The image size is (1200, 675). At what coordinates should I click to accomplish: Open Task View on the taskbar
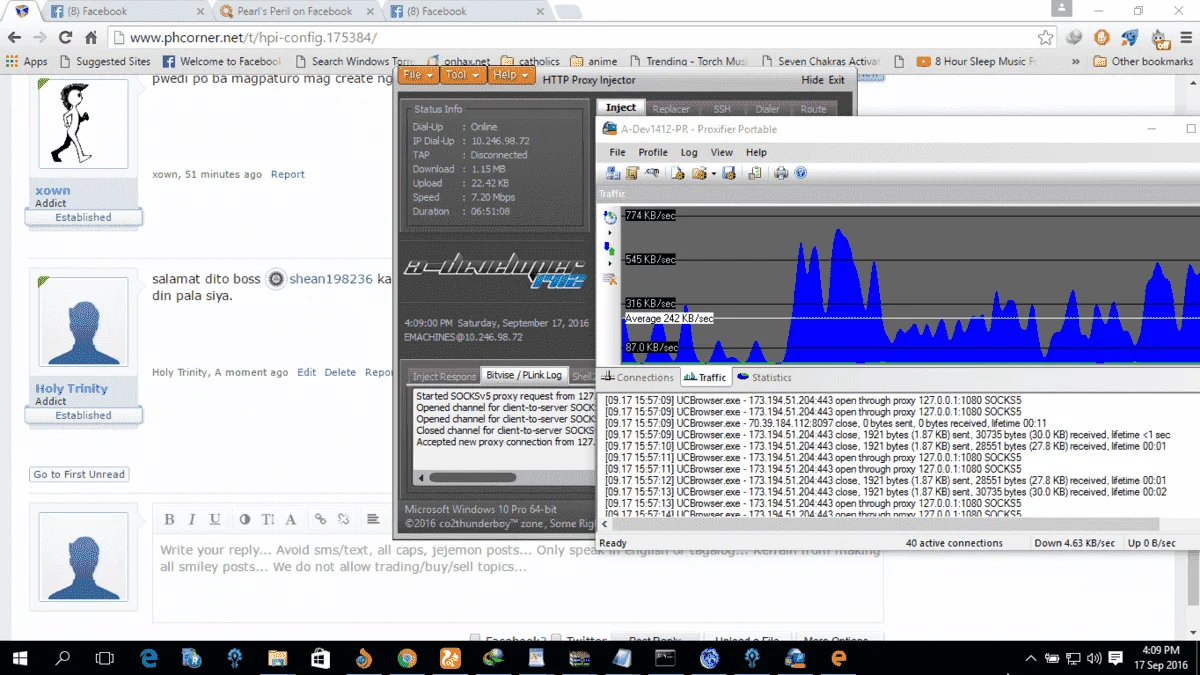104,658
